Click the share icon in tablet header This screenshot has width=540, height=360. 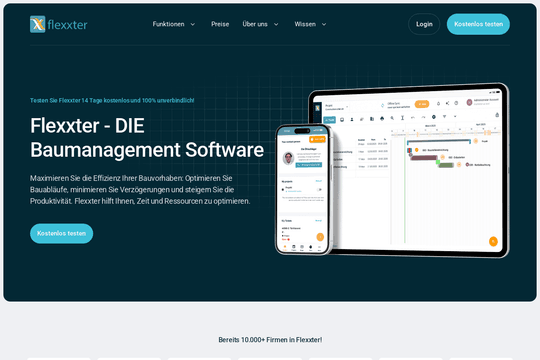coord(447,103)
